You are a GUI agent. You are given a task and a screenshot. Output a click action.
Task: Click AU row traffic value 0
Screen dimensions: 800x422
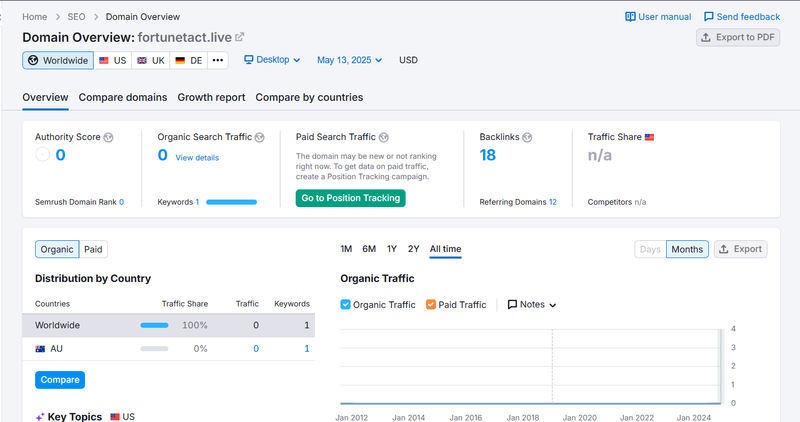pyautogui.click(x=256, y=349)
